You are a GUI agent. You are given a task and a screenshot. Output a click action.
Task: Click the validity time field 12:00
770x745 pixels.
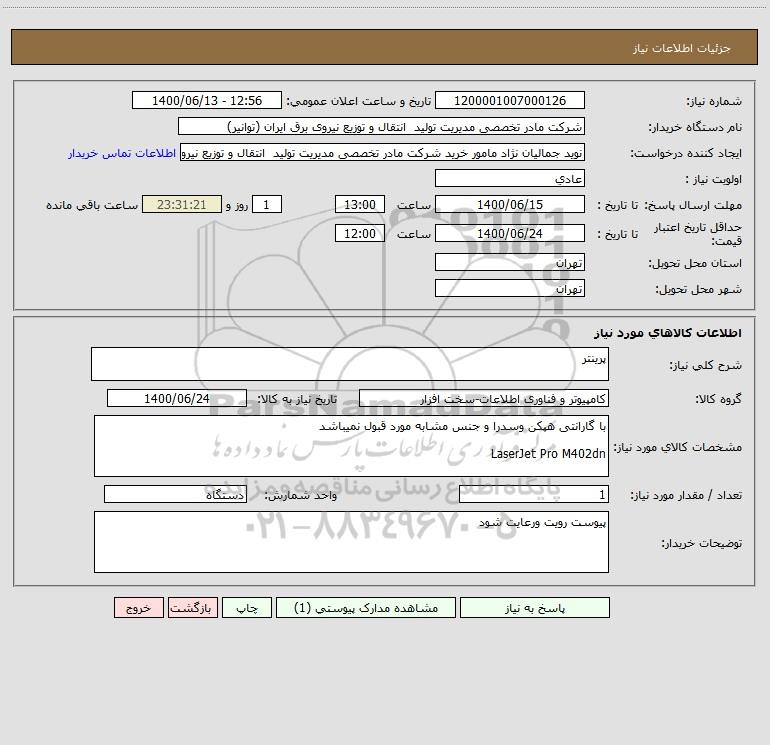pyautogui.click(x=359, y=233)
